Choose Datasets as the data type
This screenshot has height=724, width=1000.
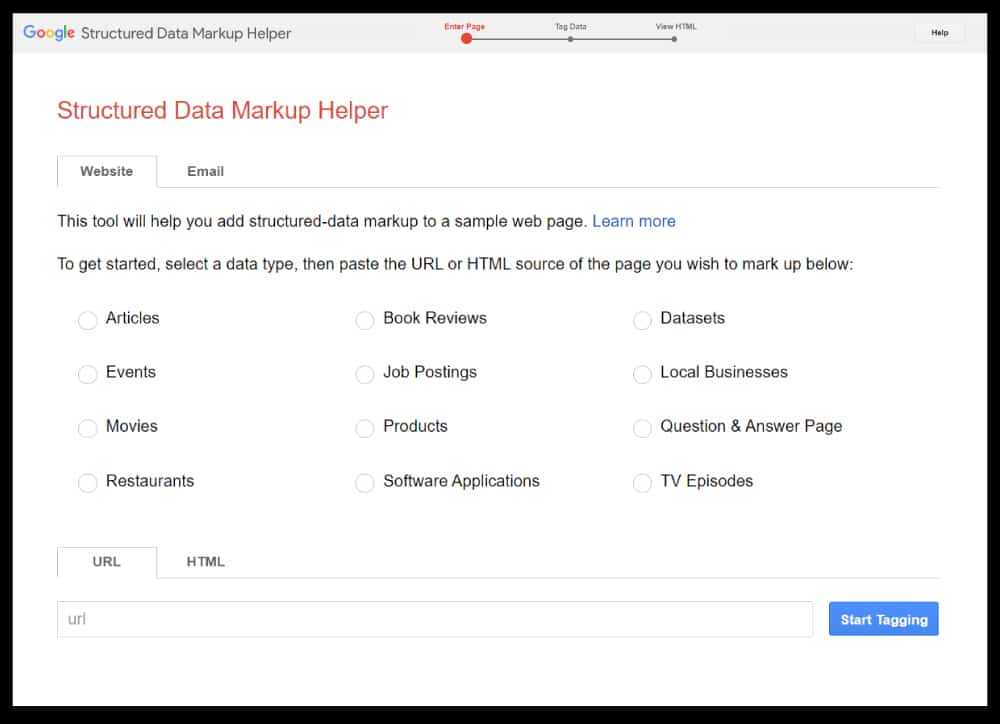[x=642, y=320]
